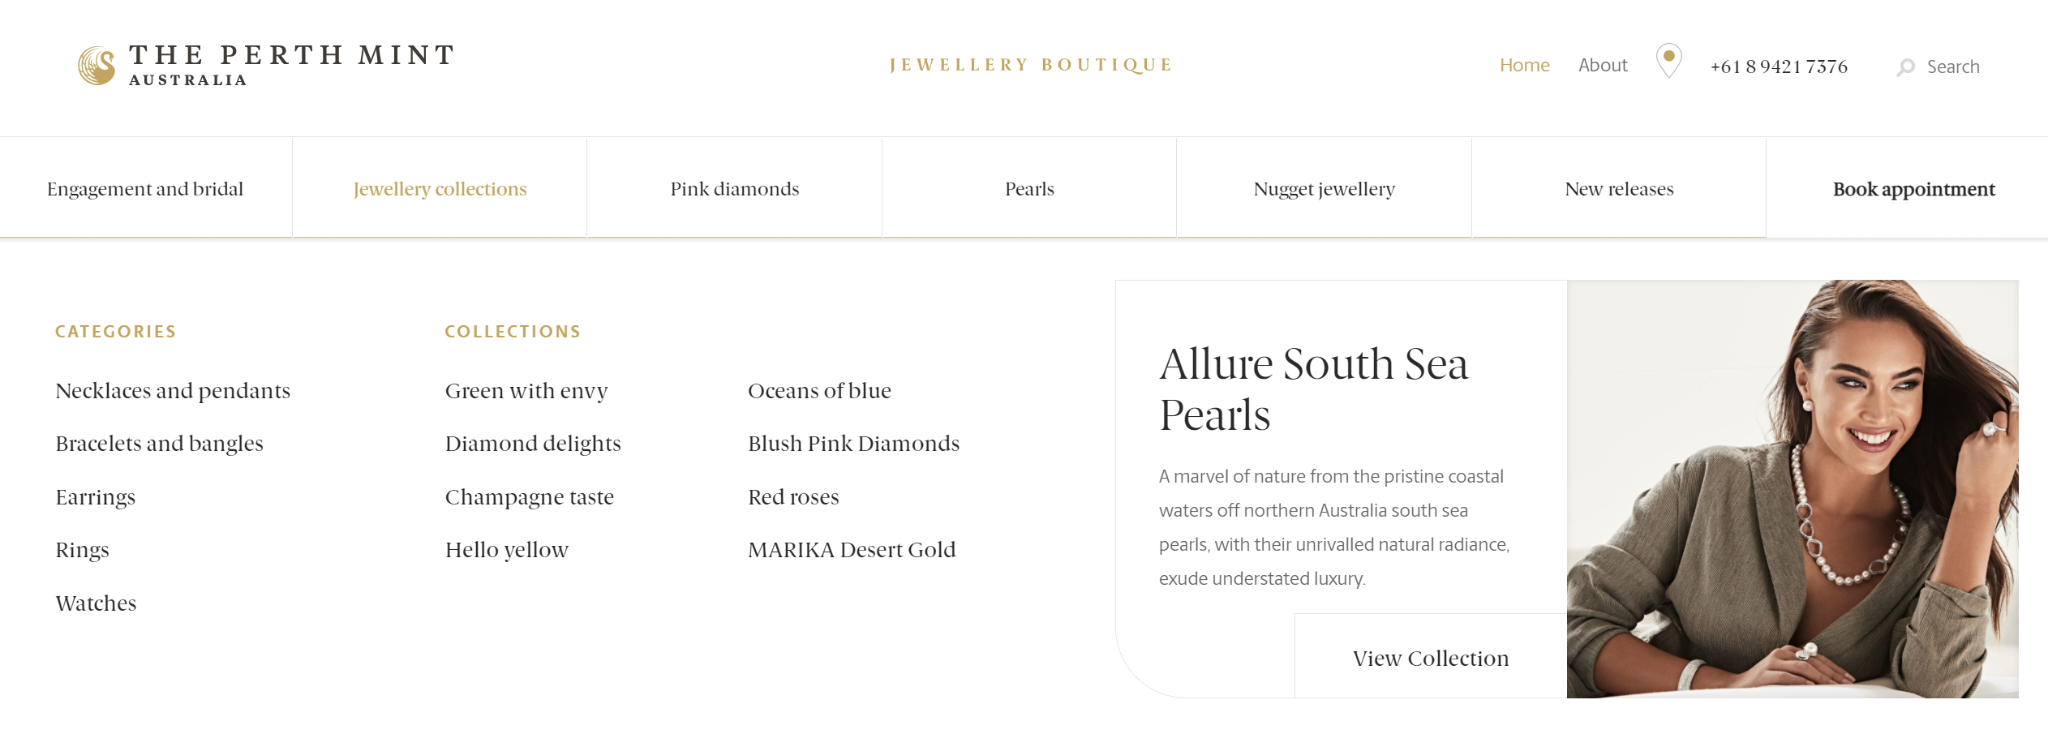This screenshot has height=732, width=2048.
Task: Open MARIKA Desert Gold collection
Action: click(x=852, y=550)
